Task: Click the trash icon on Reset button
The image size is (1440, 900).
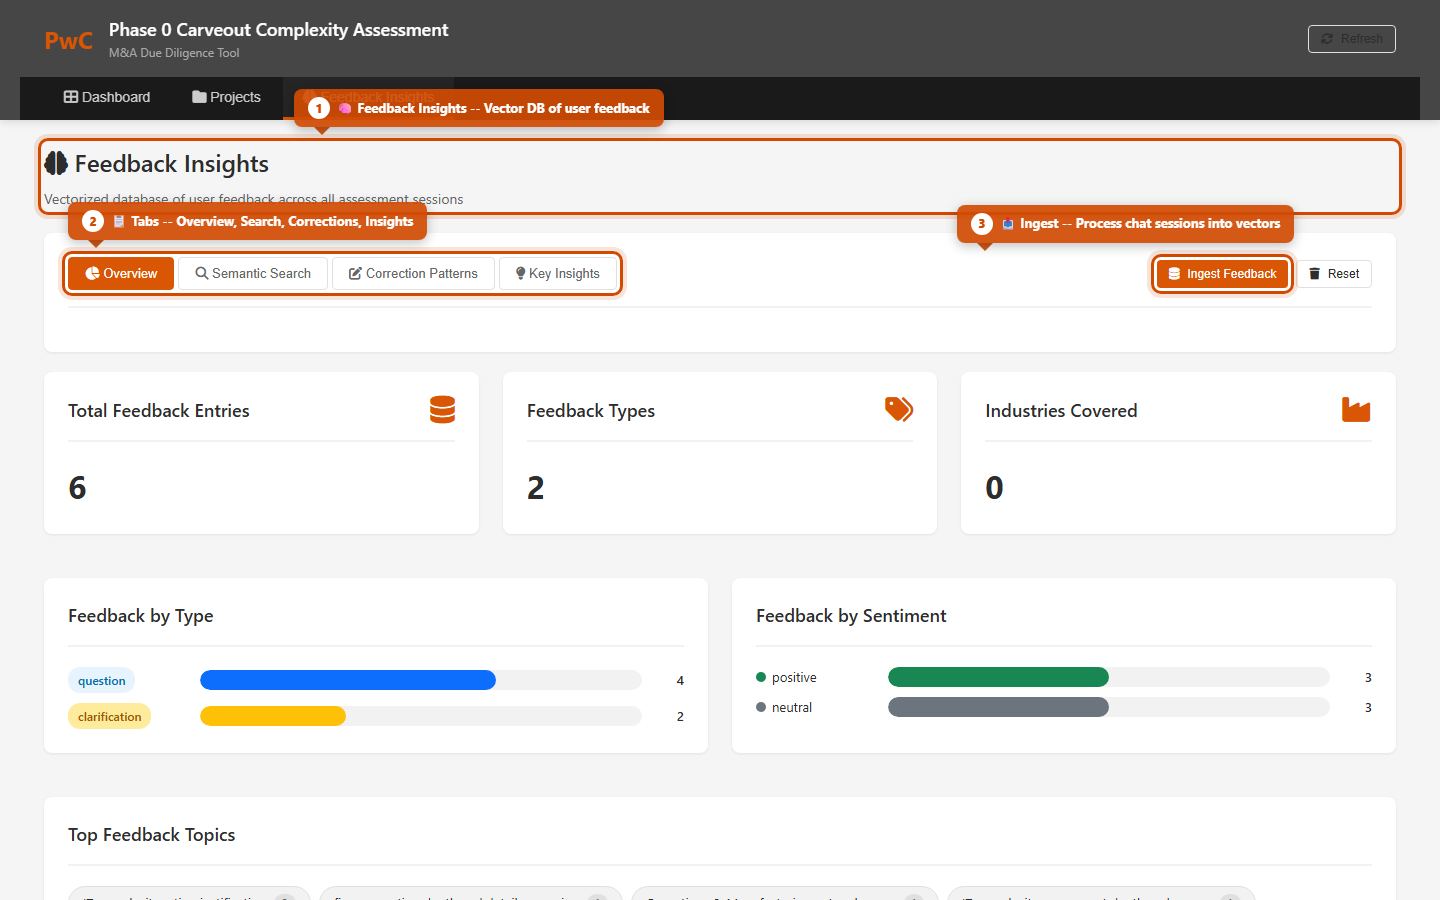Action: coord(1315,273)
